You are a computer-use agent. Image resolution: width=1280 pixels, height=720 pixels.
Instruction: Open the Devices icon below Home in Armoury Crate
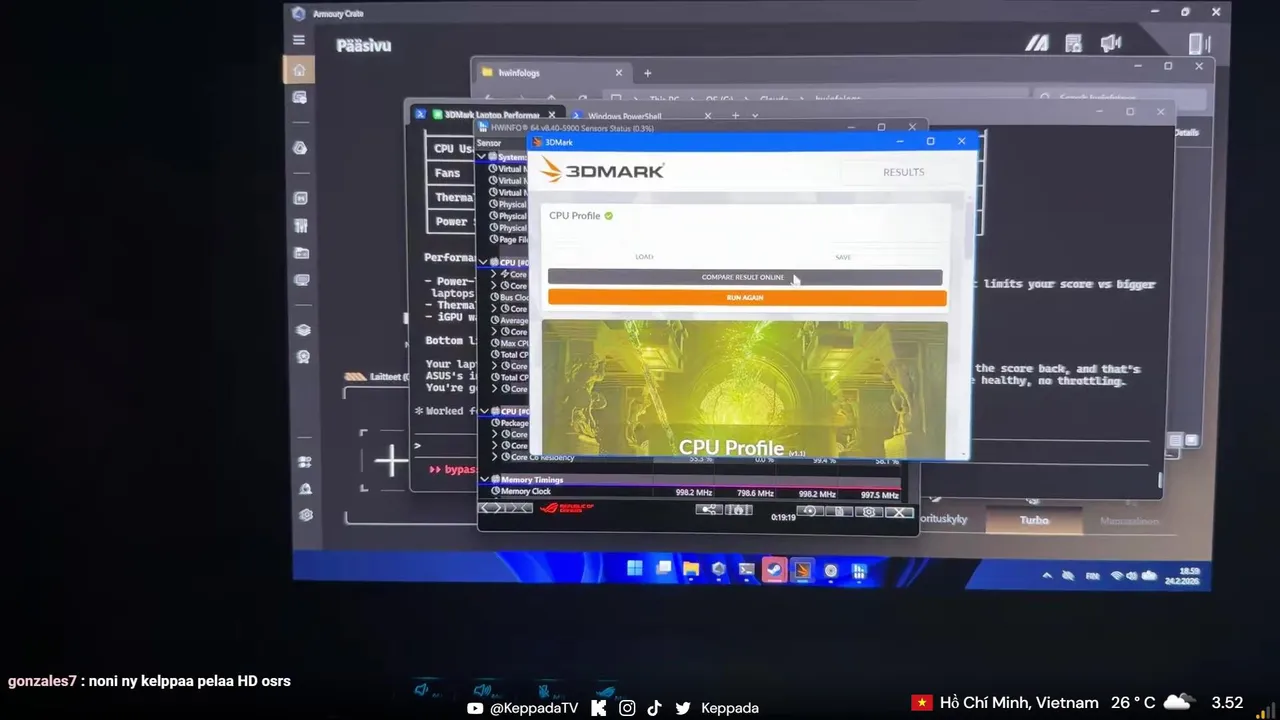click(299, 98)
